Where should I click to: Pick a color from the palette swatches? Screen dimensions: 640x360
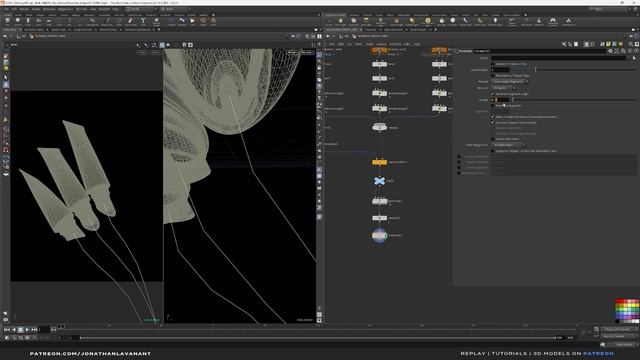[627, 311]
